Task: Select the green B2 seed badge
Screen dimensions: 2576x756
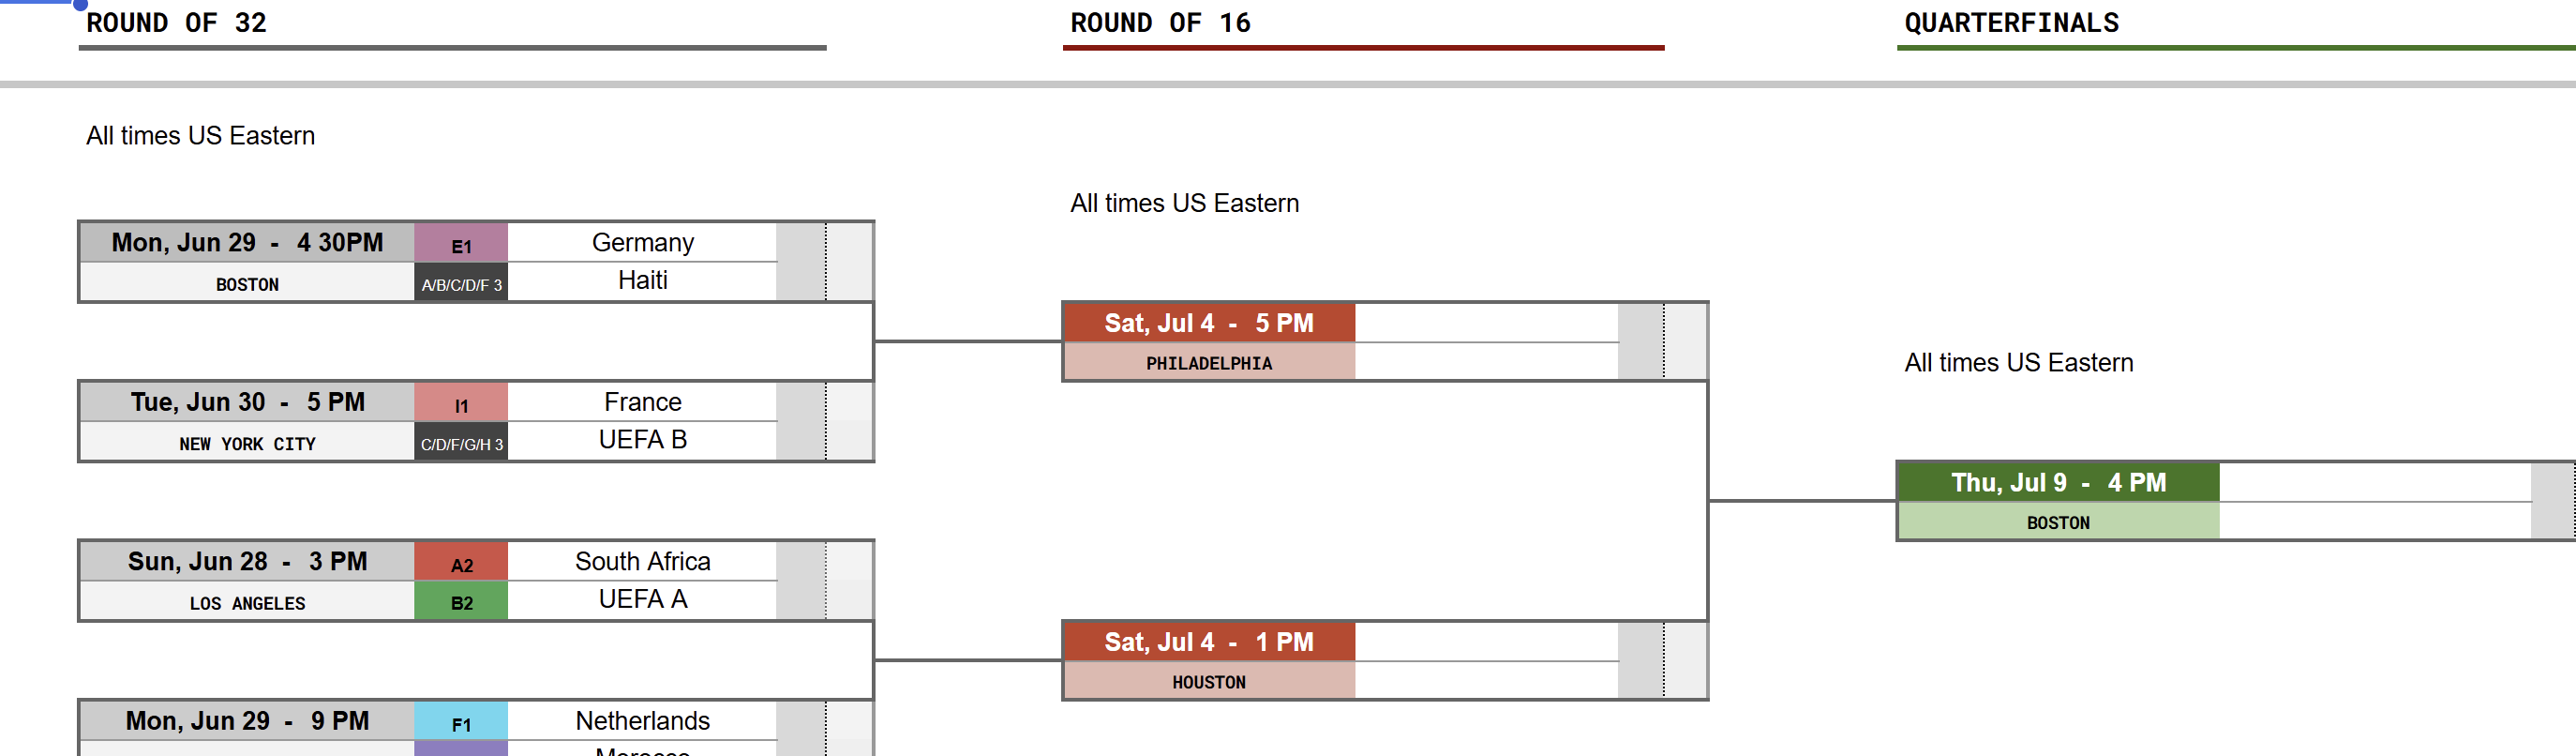Action: 461,601
